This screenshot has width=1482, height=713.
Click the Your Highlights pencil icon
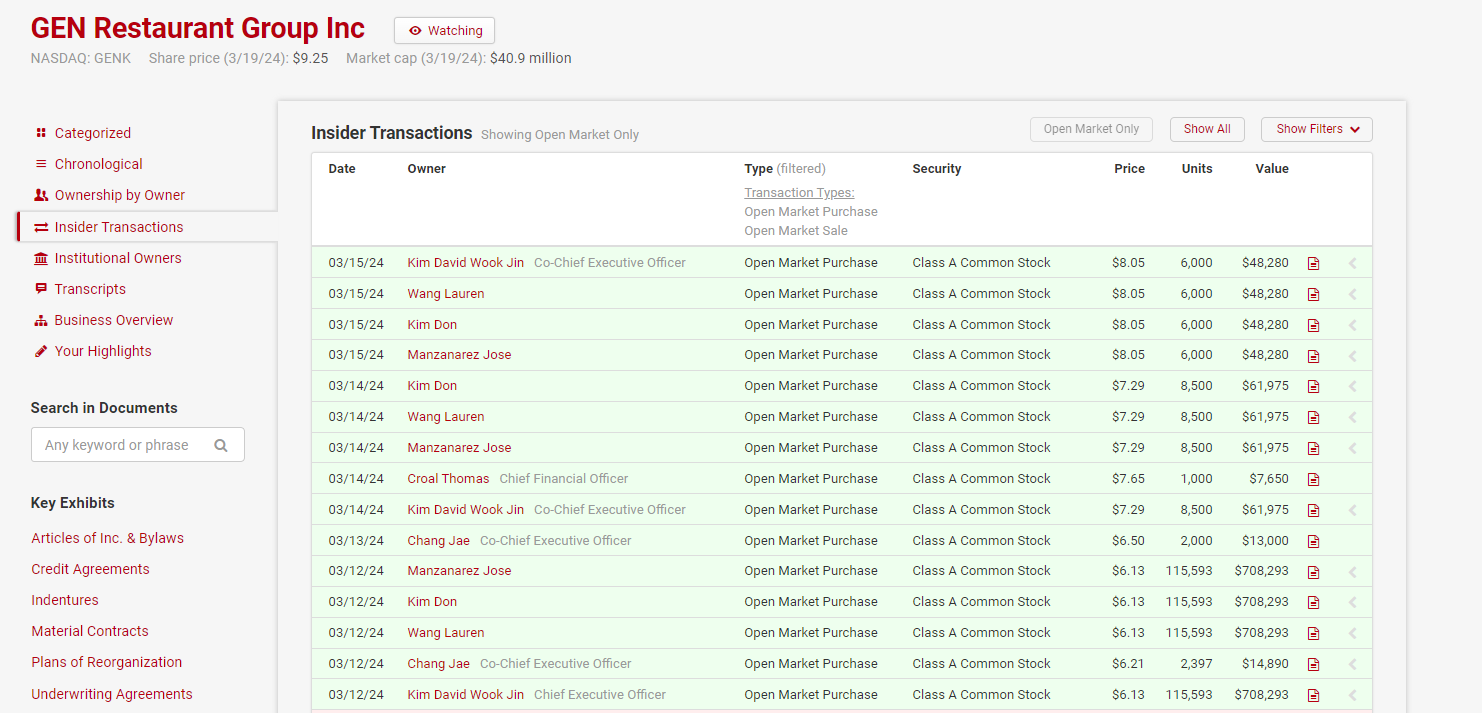[41, 351]
